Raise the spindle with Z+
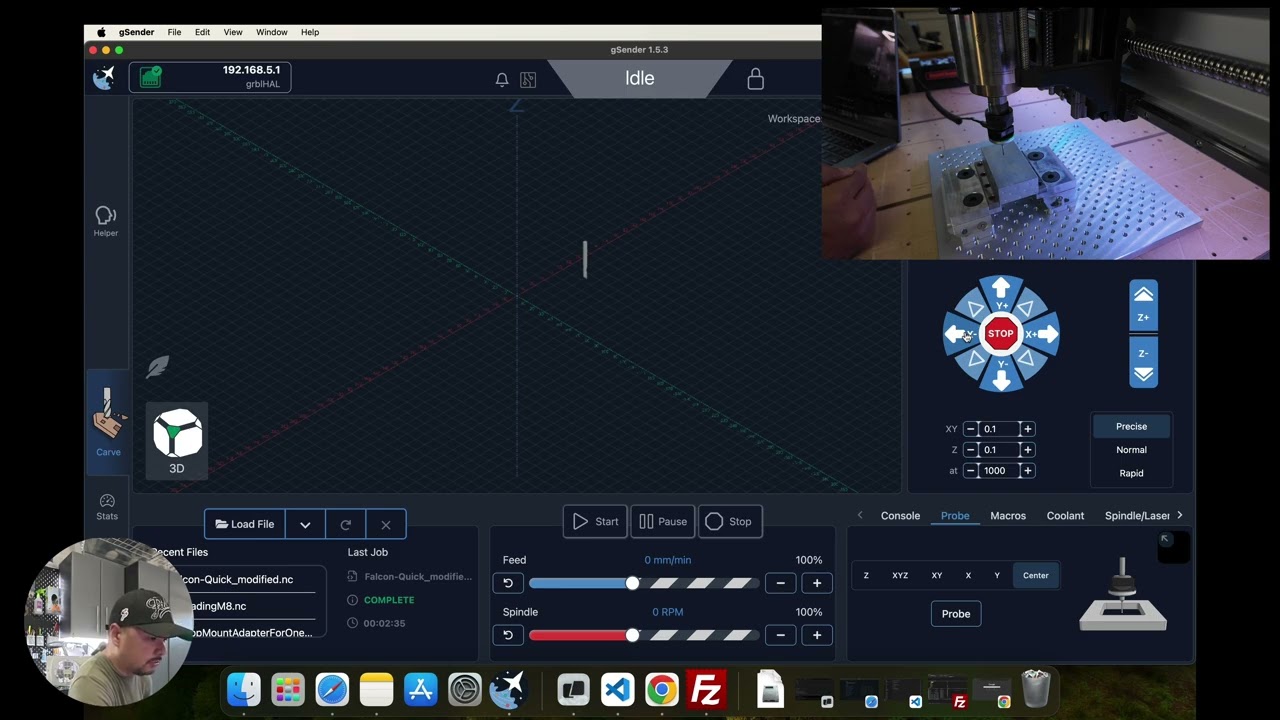This screenshot has width=1280, height=720. [x=1143, y=305]
